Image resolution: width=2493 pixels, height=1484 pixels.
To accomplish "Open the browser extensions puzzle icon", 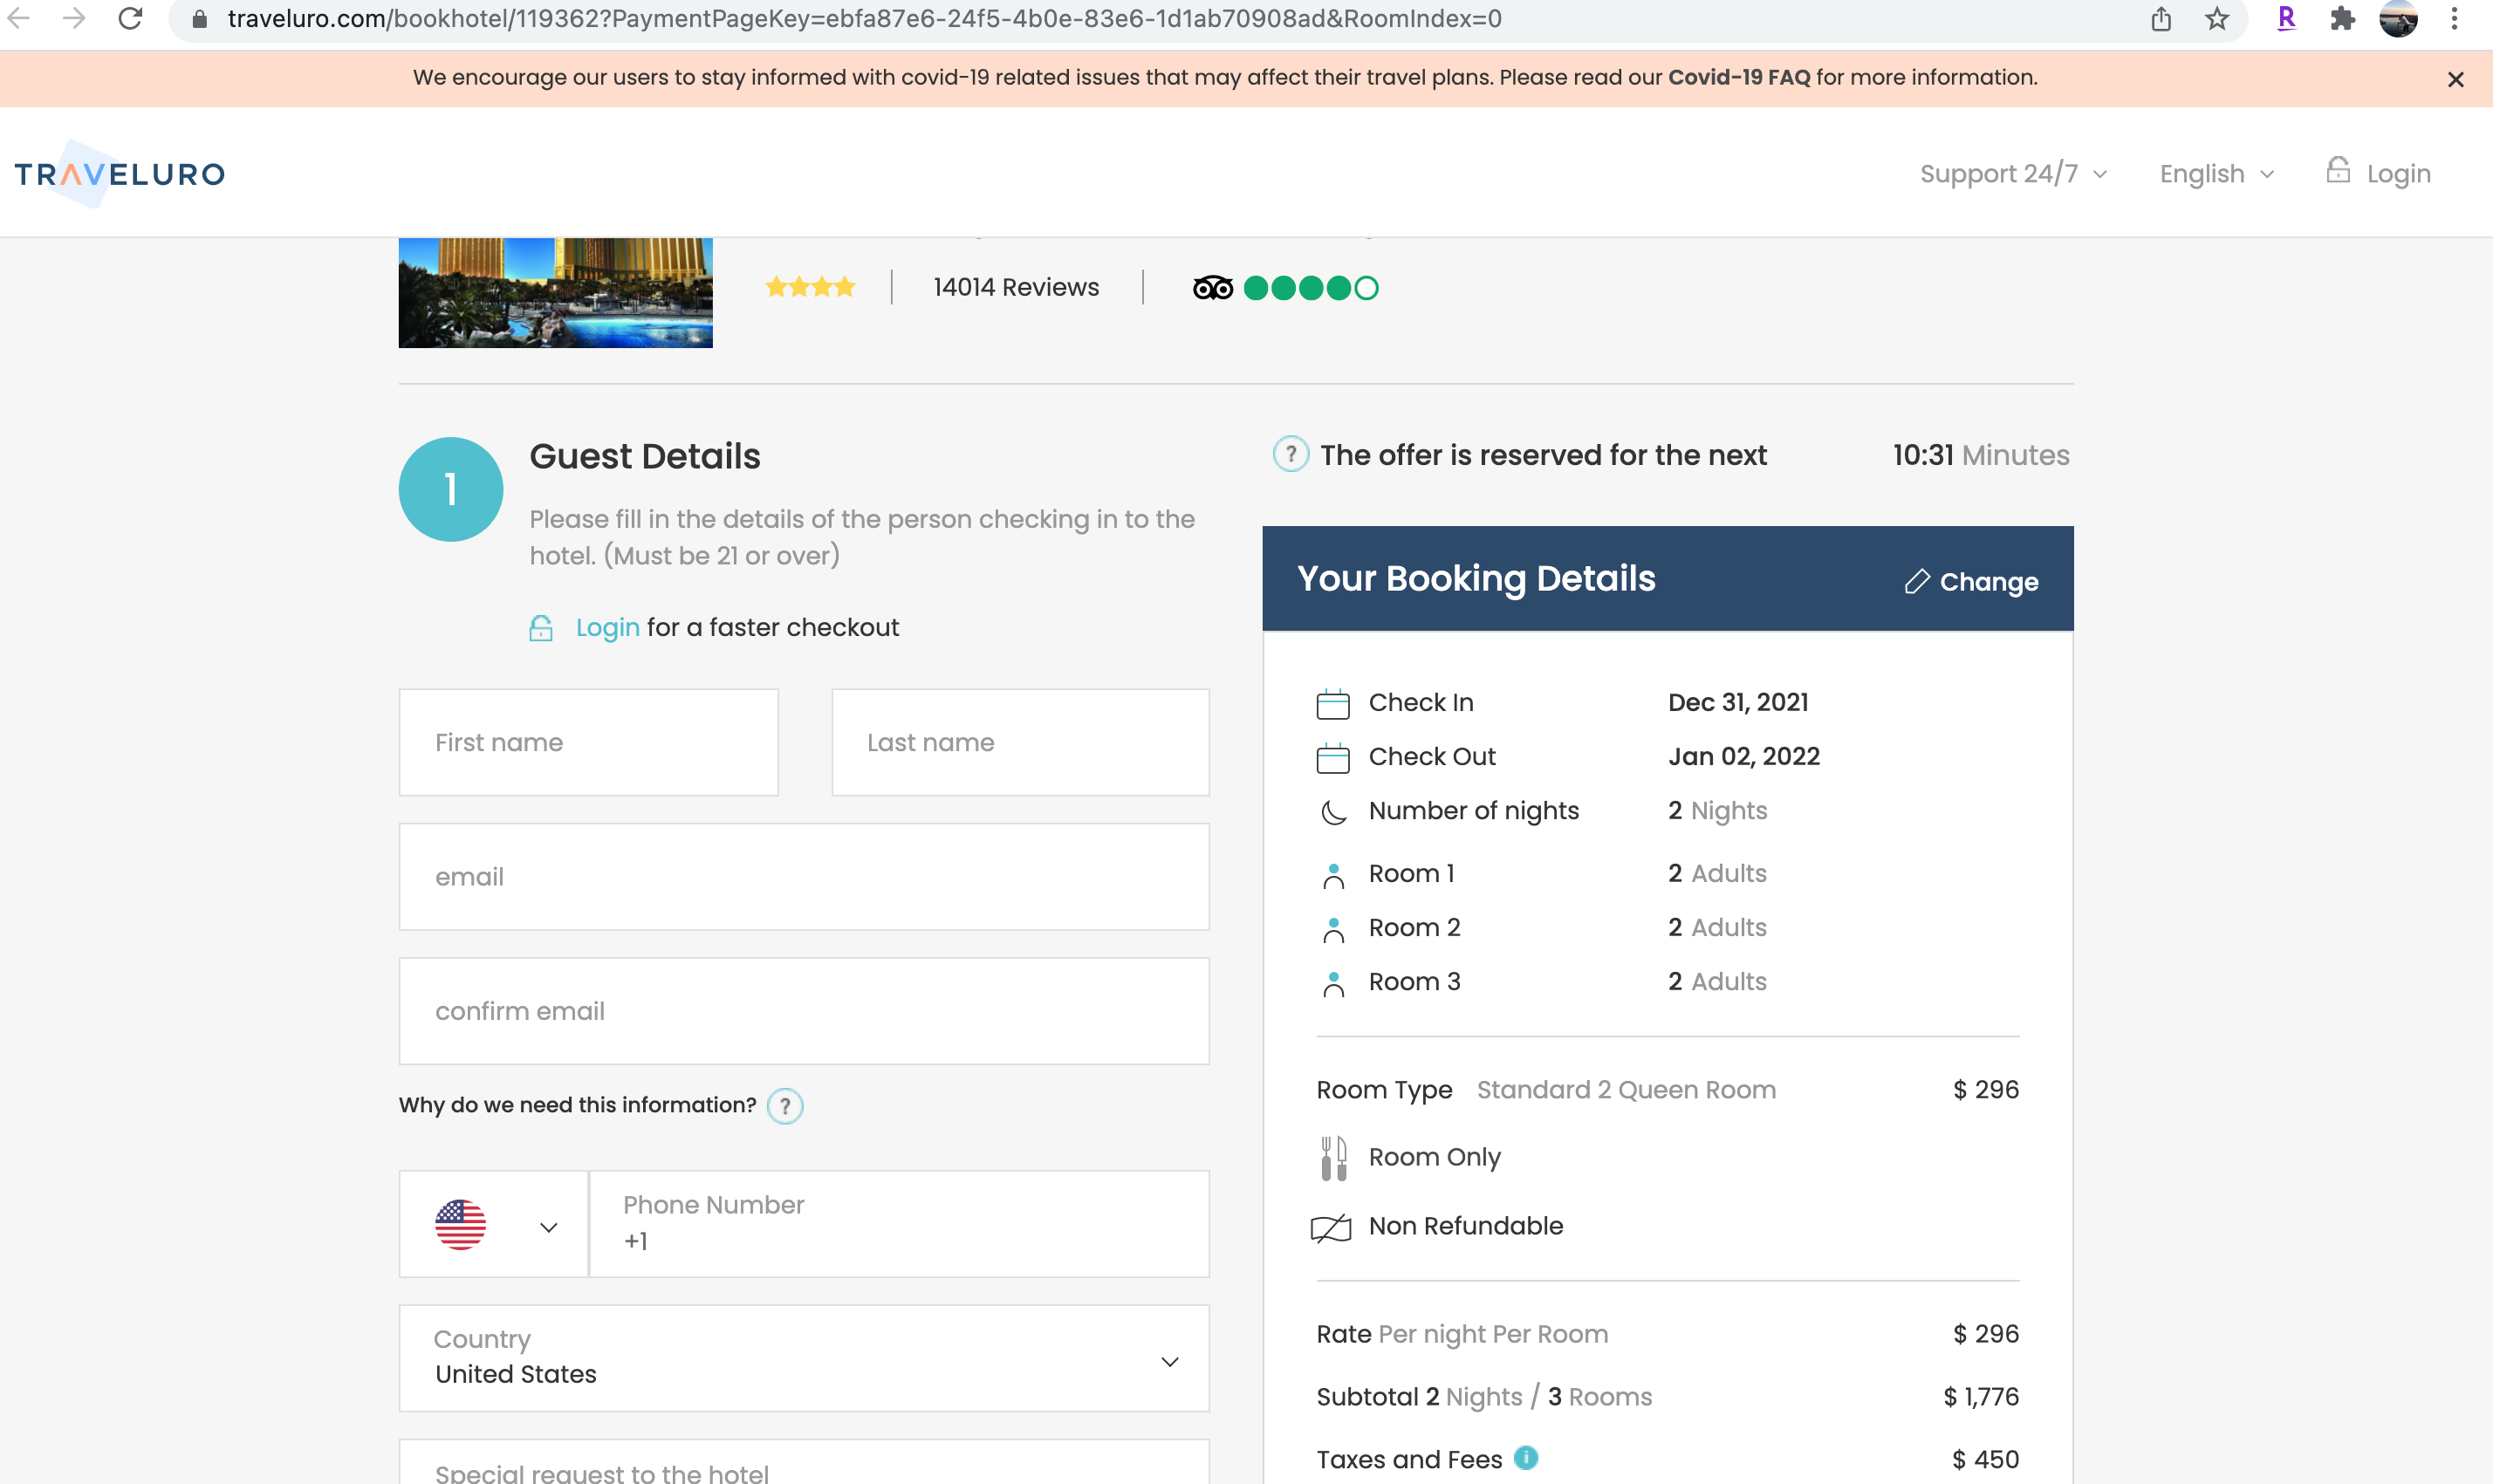I will [2342, 19].
